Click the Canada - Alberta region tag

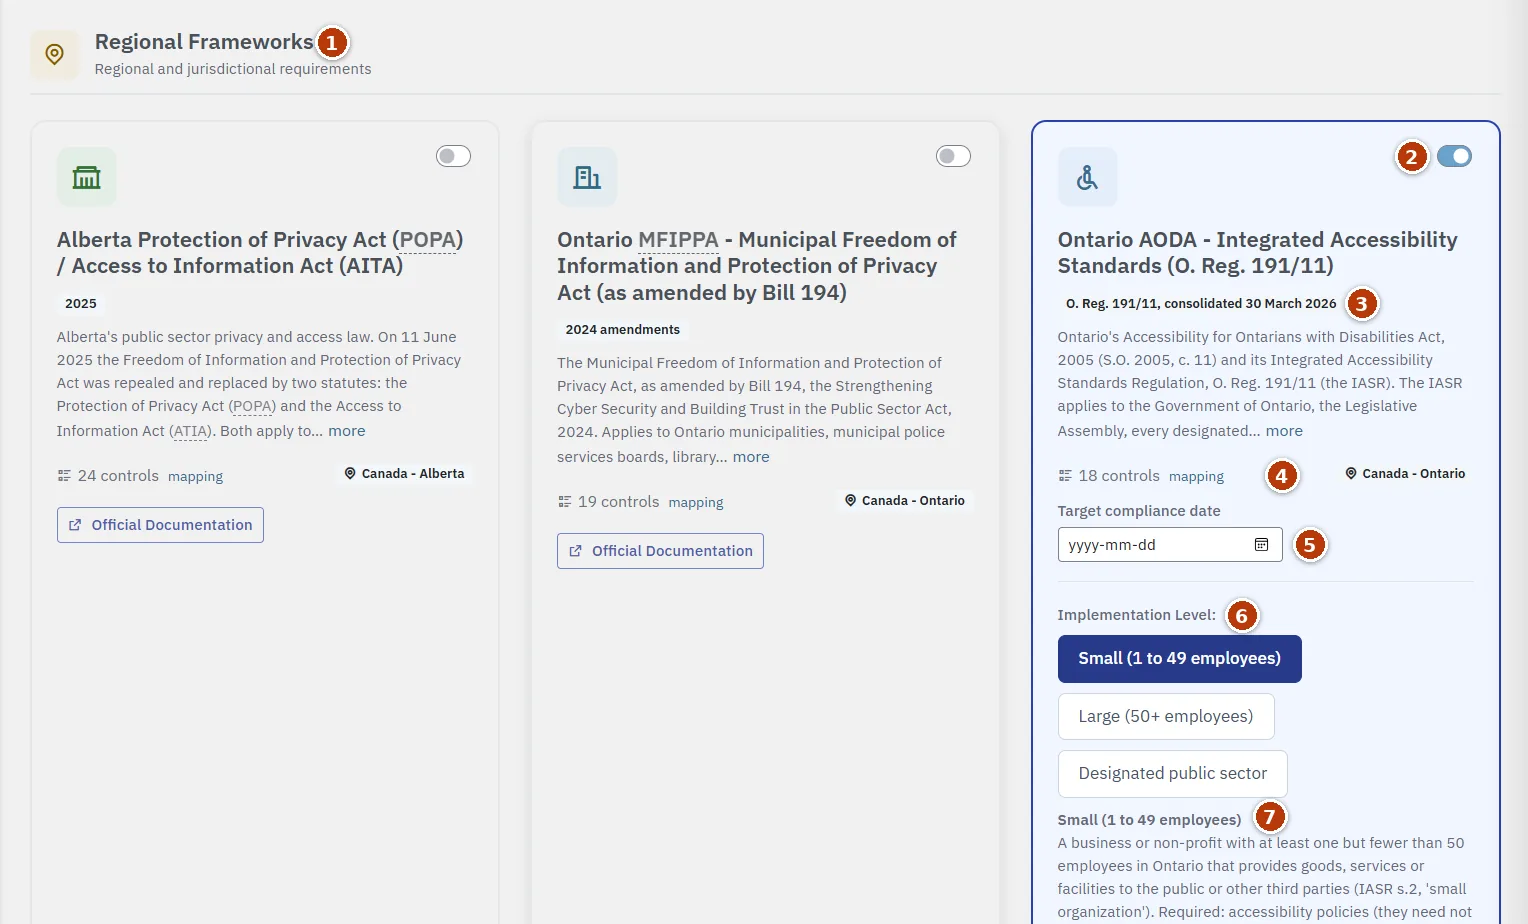coord(404,474)
